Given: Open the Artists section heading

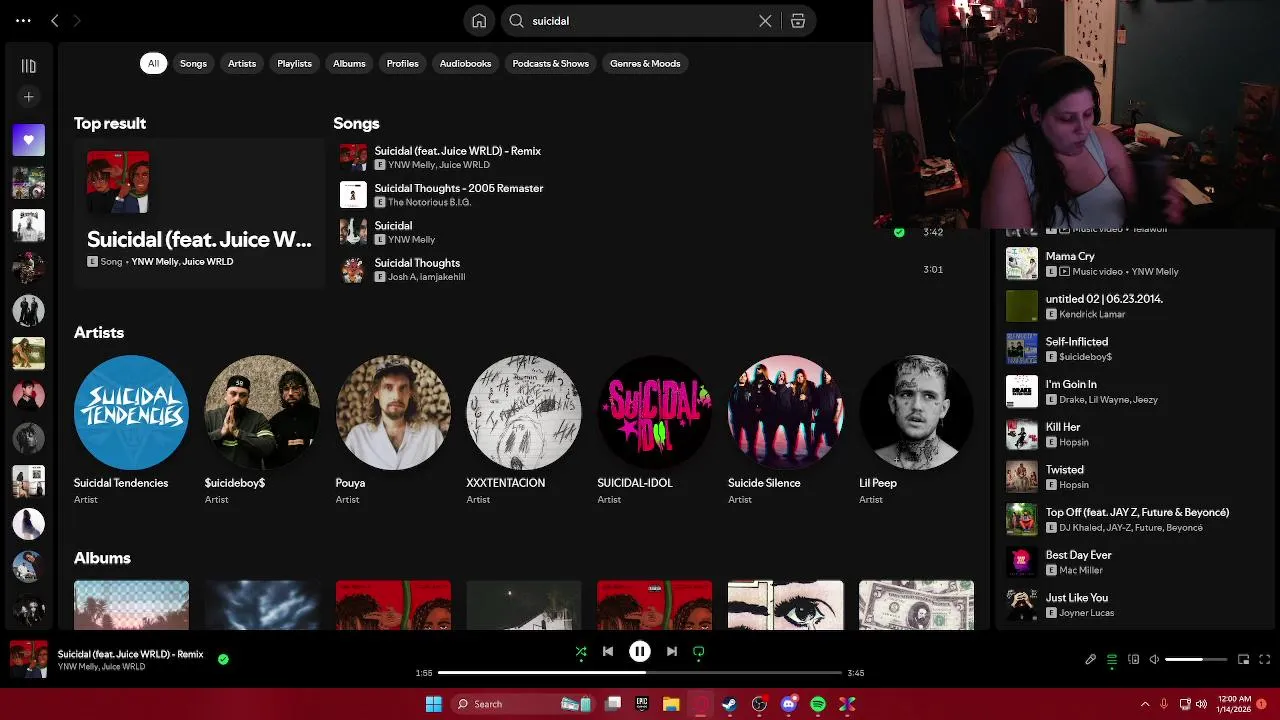Looking at the screenshot, I should click(x=99, y=333).
